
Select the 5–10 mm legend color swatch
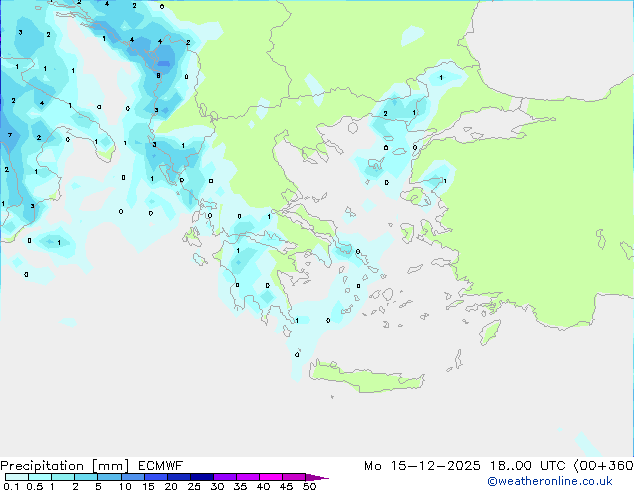(x=109, y=477)
